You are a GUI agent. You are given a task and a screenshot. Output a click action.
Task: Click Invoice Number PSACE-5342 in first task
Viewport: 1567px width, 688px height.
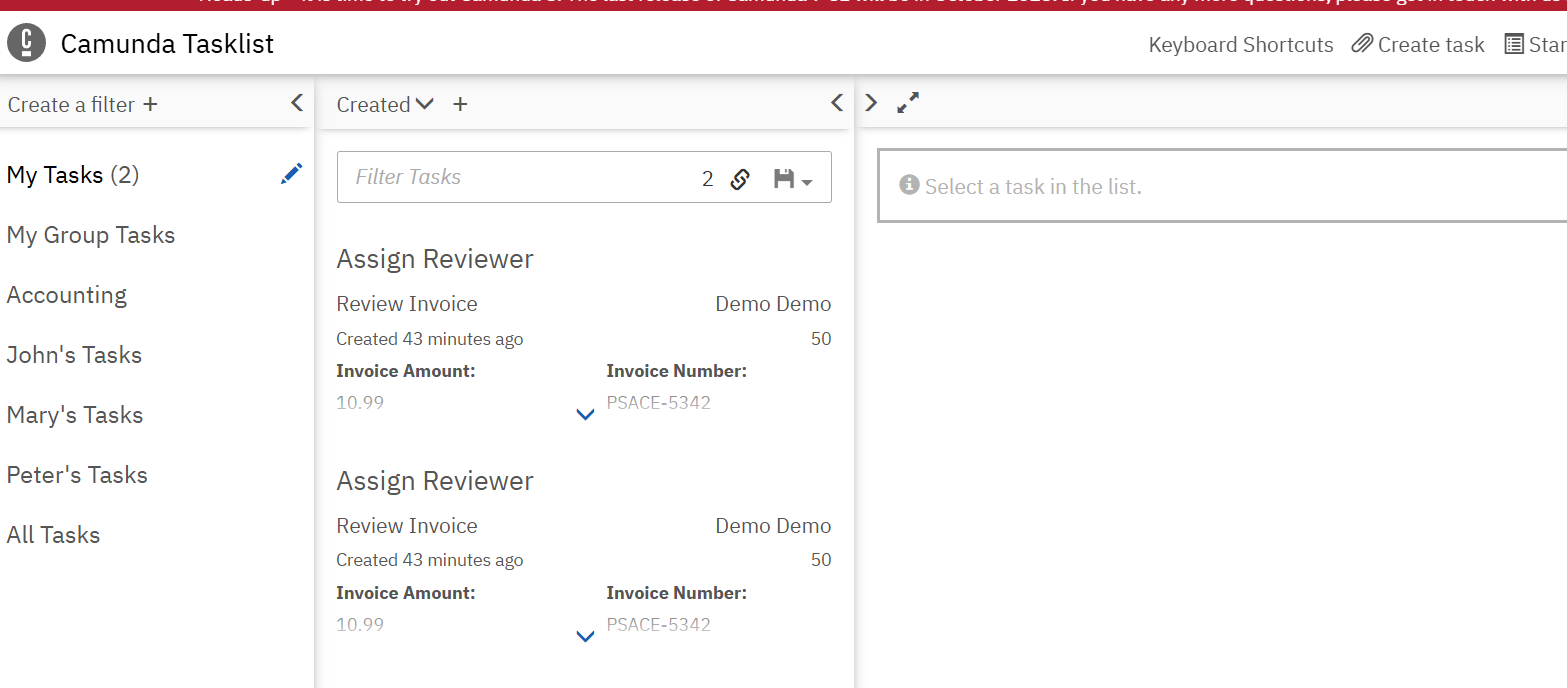click(x=658, y=403)
